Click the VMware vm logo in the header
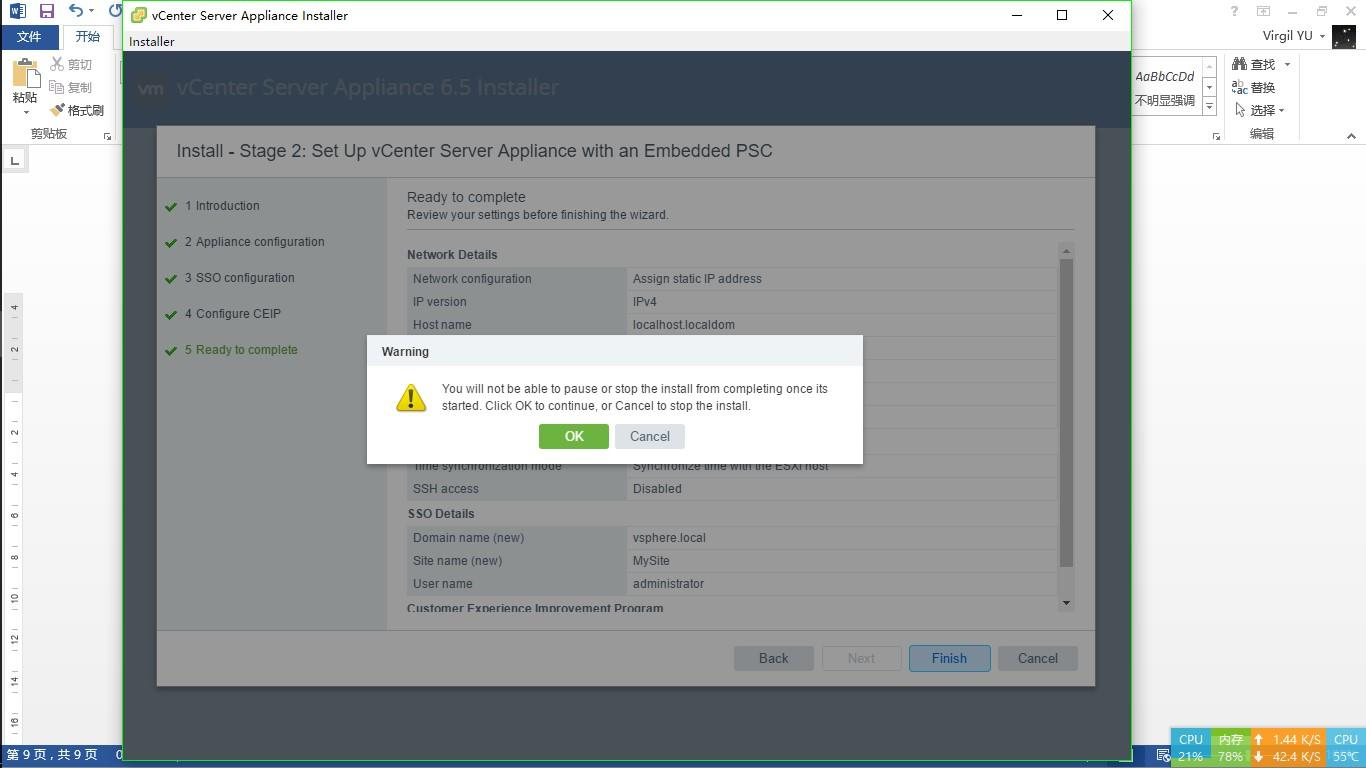 [151, 88]
